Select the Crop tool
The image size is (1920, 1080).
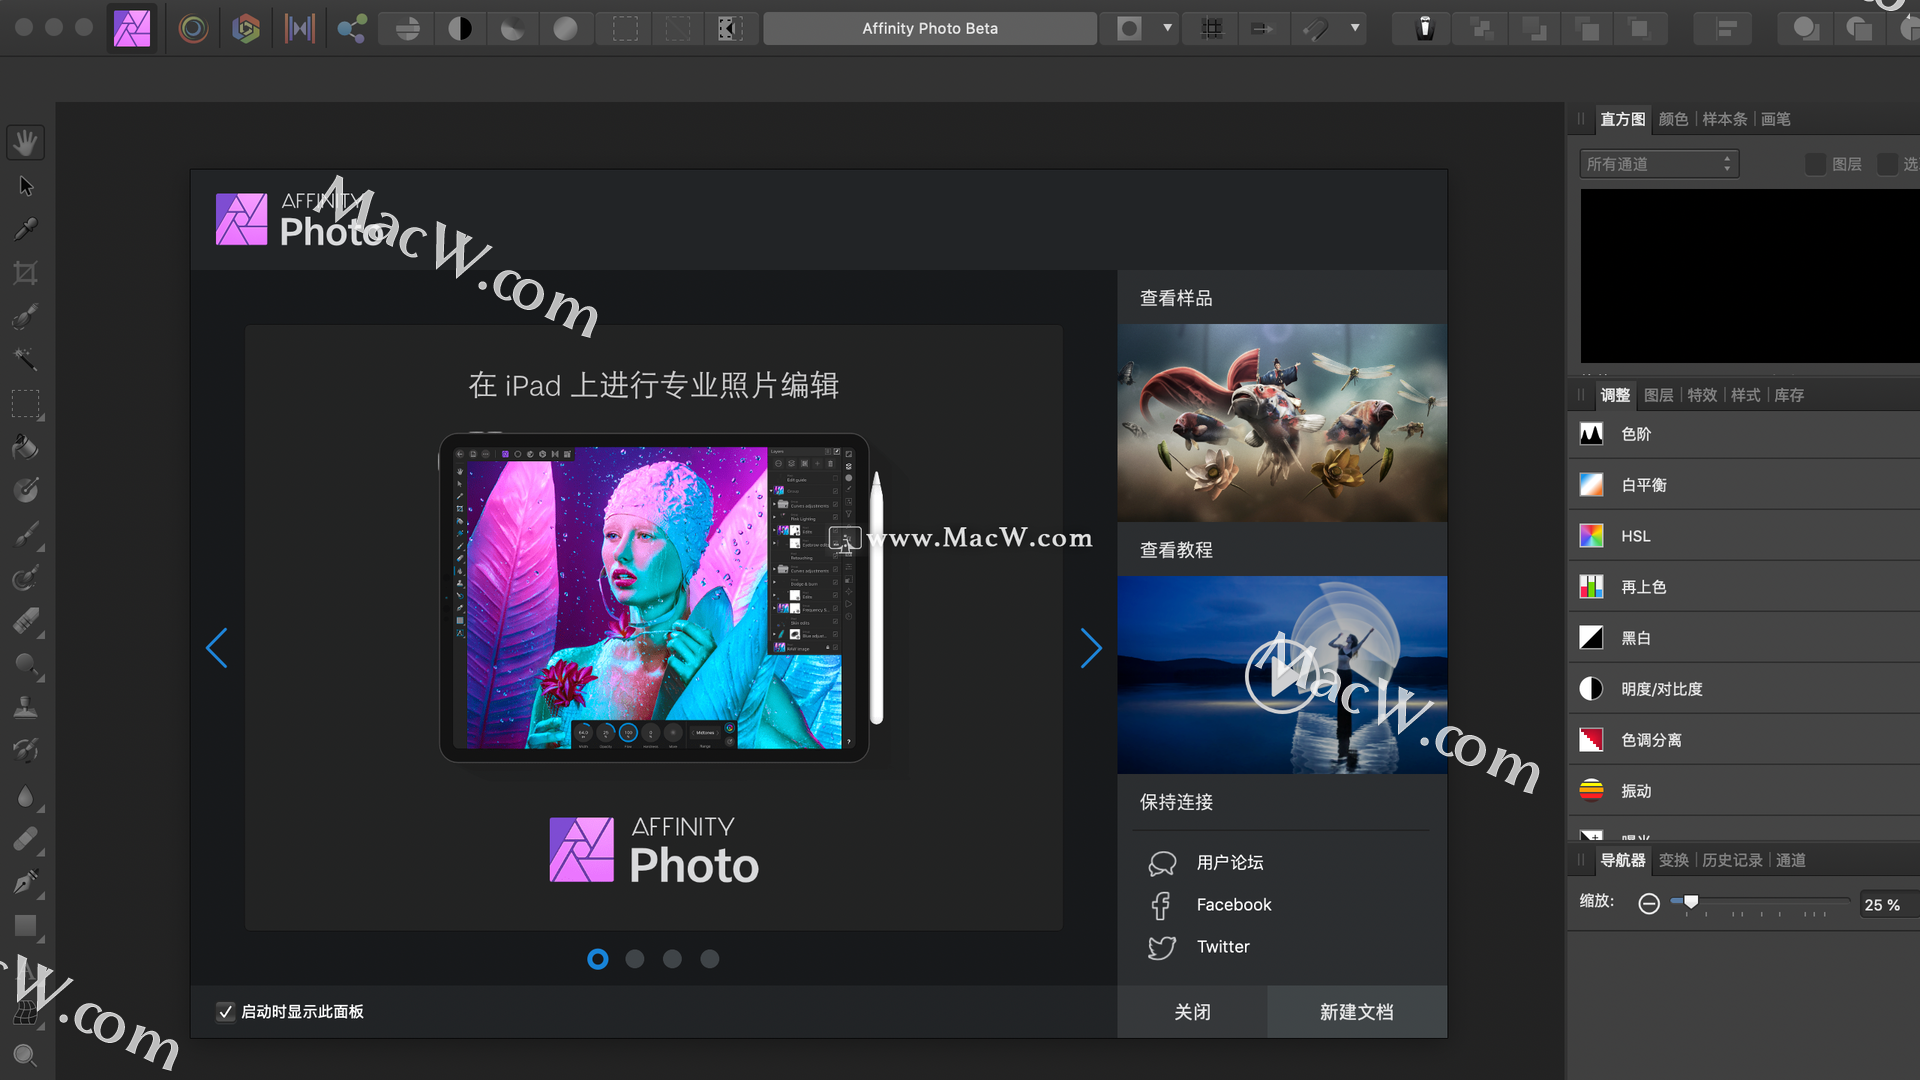point(26,273)
